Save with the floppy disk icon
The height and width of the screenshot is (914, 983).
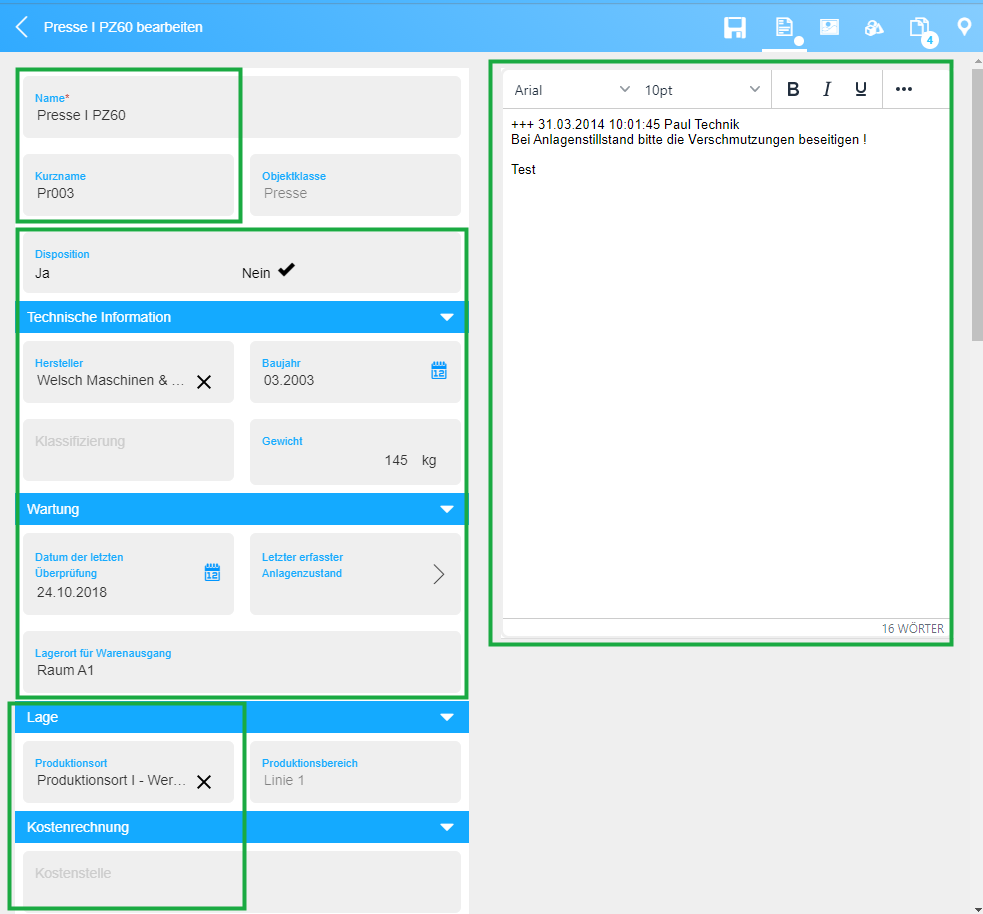click(735, 28)
